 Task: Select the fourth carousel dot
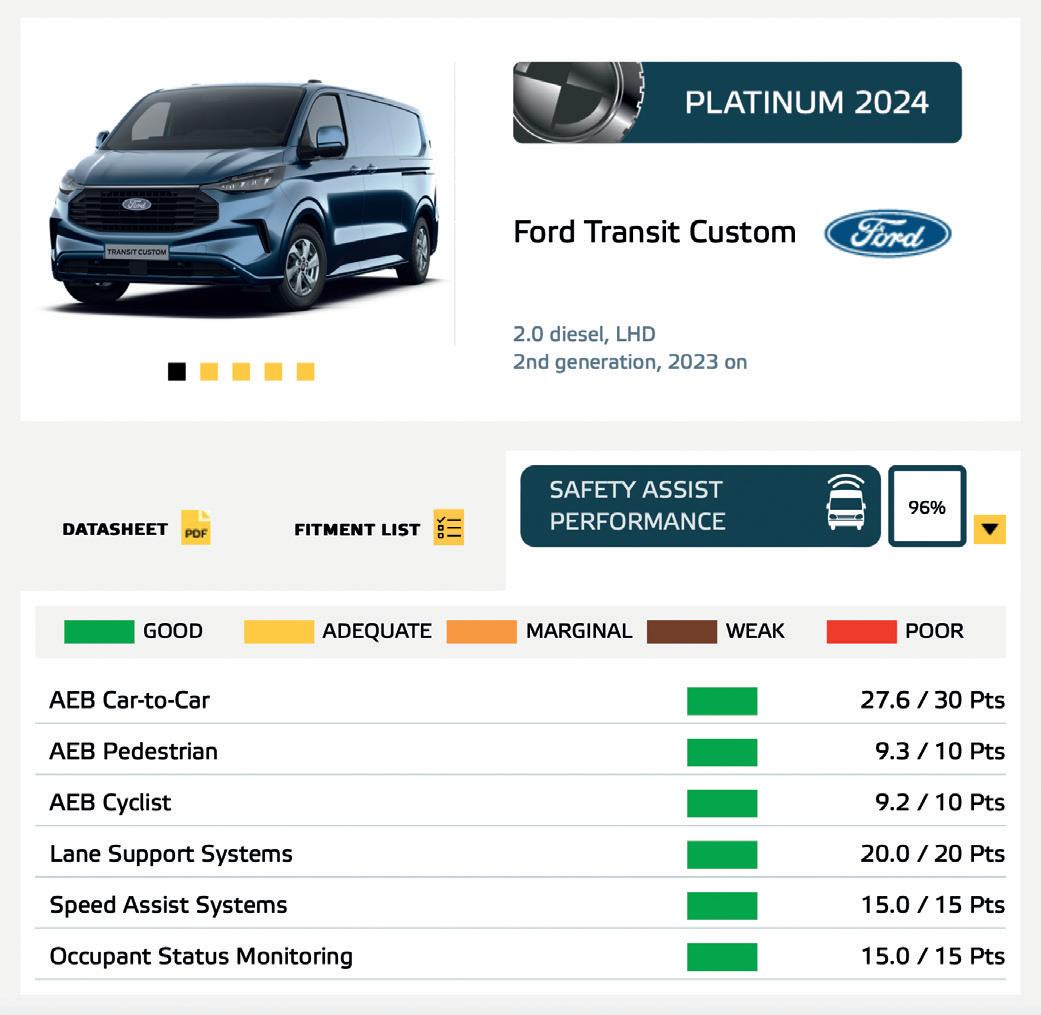(x=273, y=372)
